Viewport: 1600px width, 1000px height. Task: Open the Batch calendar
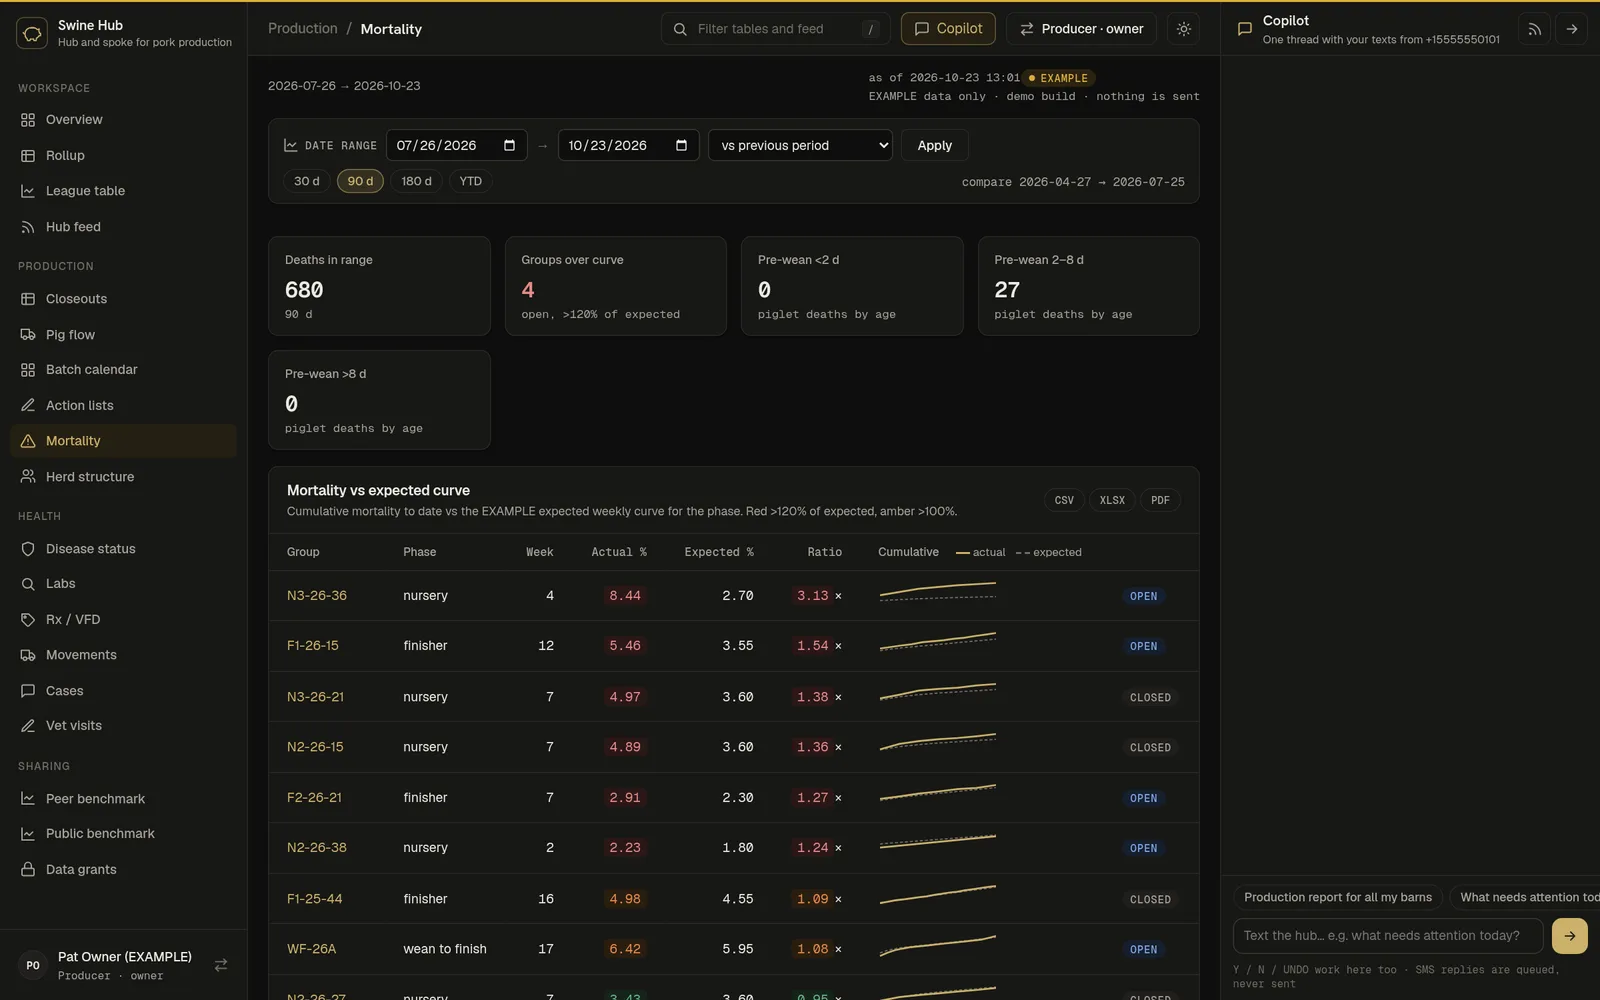123,370
